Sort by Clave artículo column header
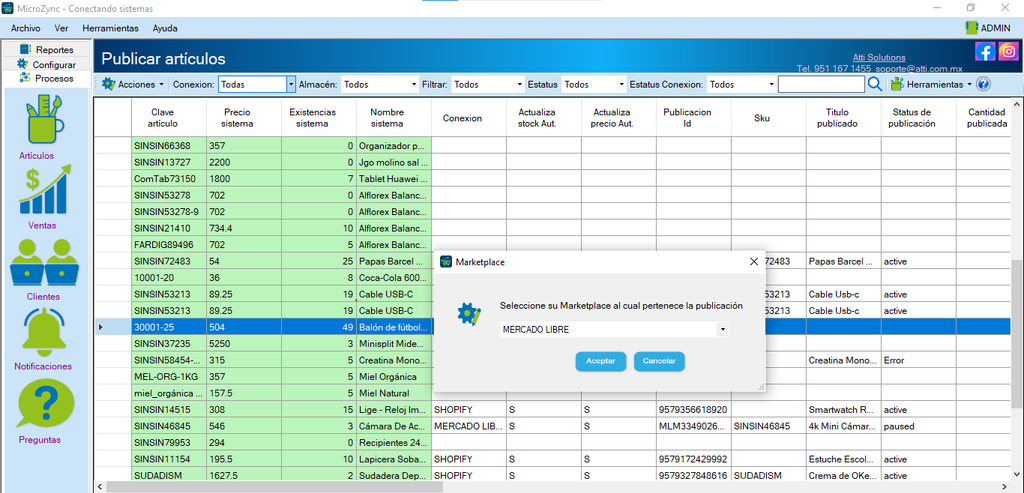This screenshot has height=493, width=1024. tap(169, 118)
